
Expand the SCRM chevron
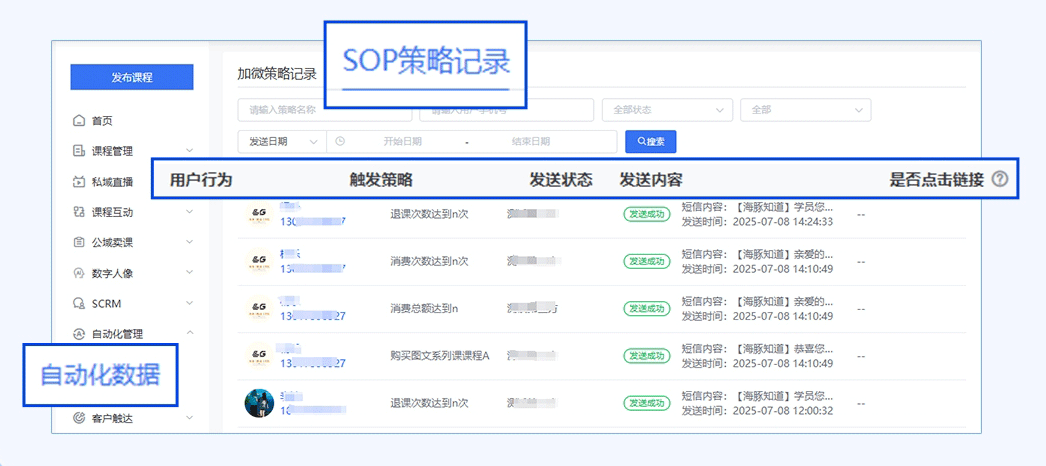[x=189, y=303]
